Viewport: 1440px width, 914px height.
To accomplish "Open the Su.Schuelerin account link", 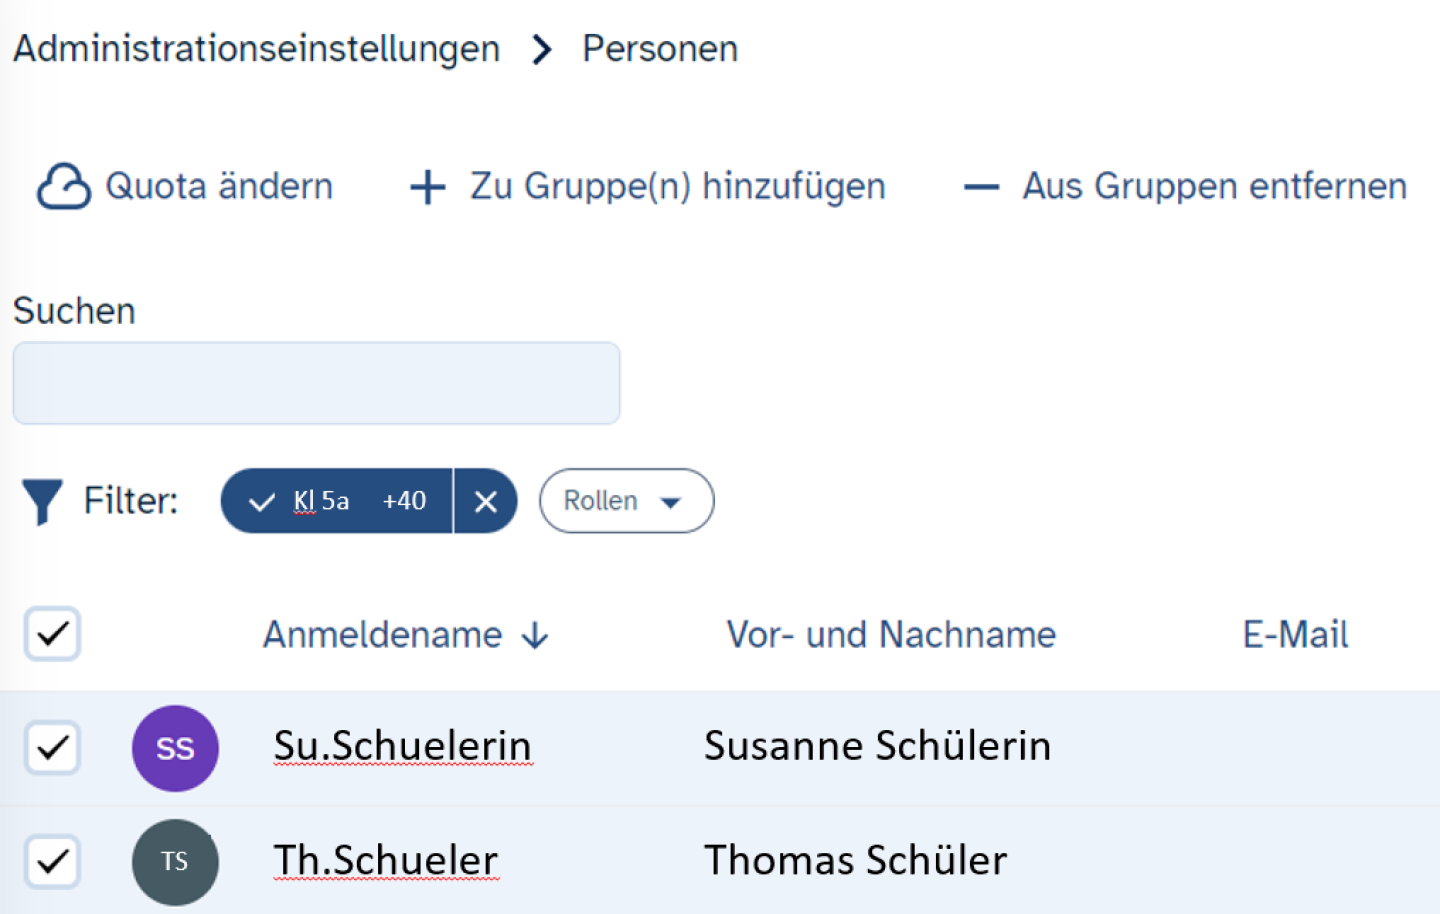I will point(402,746).
